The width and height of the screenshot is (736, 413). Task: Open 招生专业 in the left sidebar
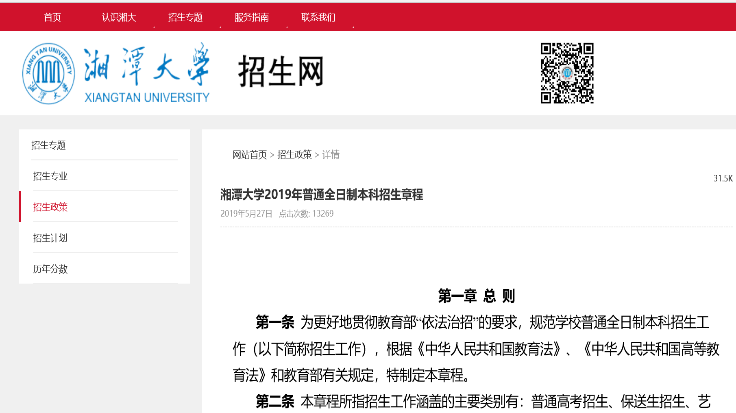[49, 176]
